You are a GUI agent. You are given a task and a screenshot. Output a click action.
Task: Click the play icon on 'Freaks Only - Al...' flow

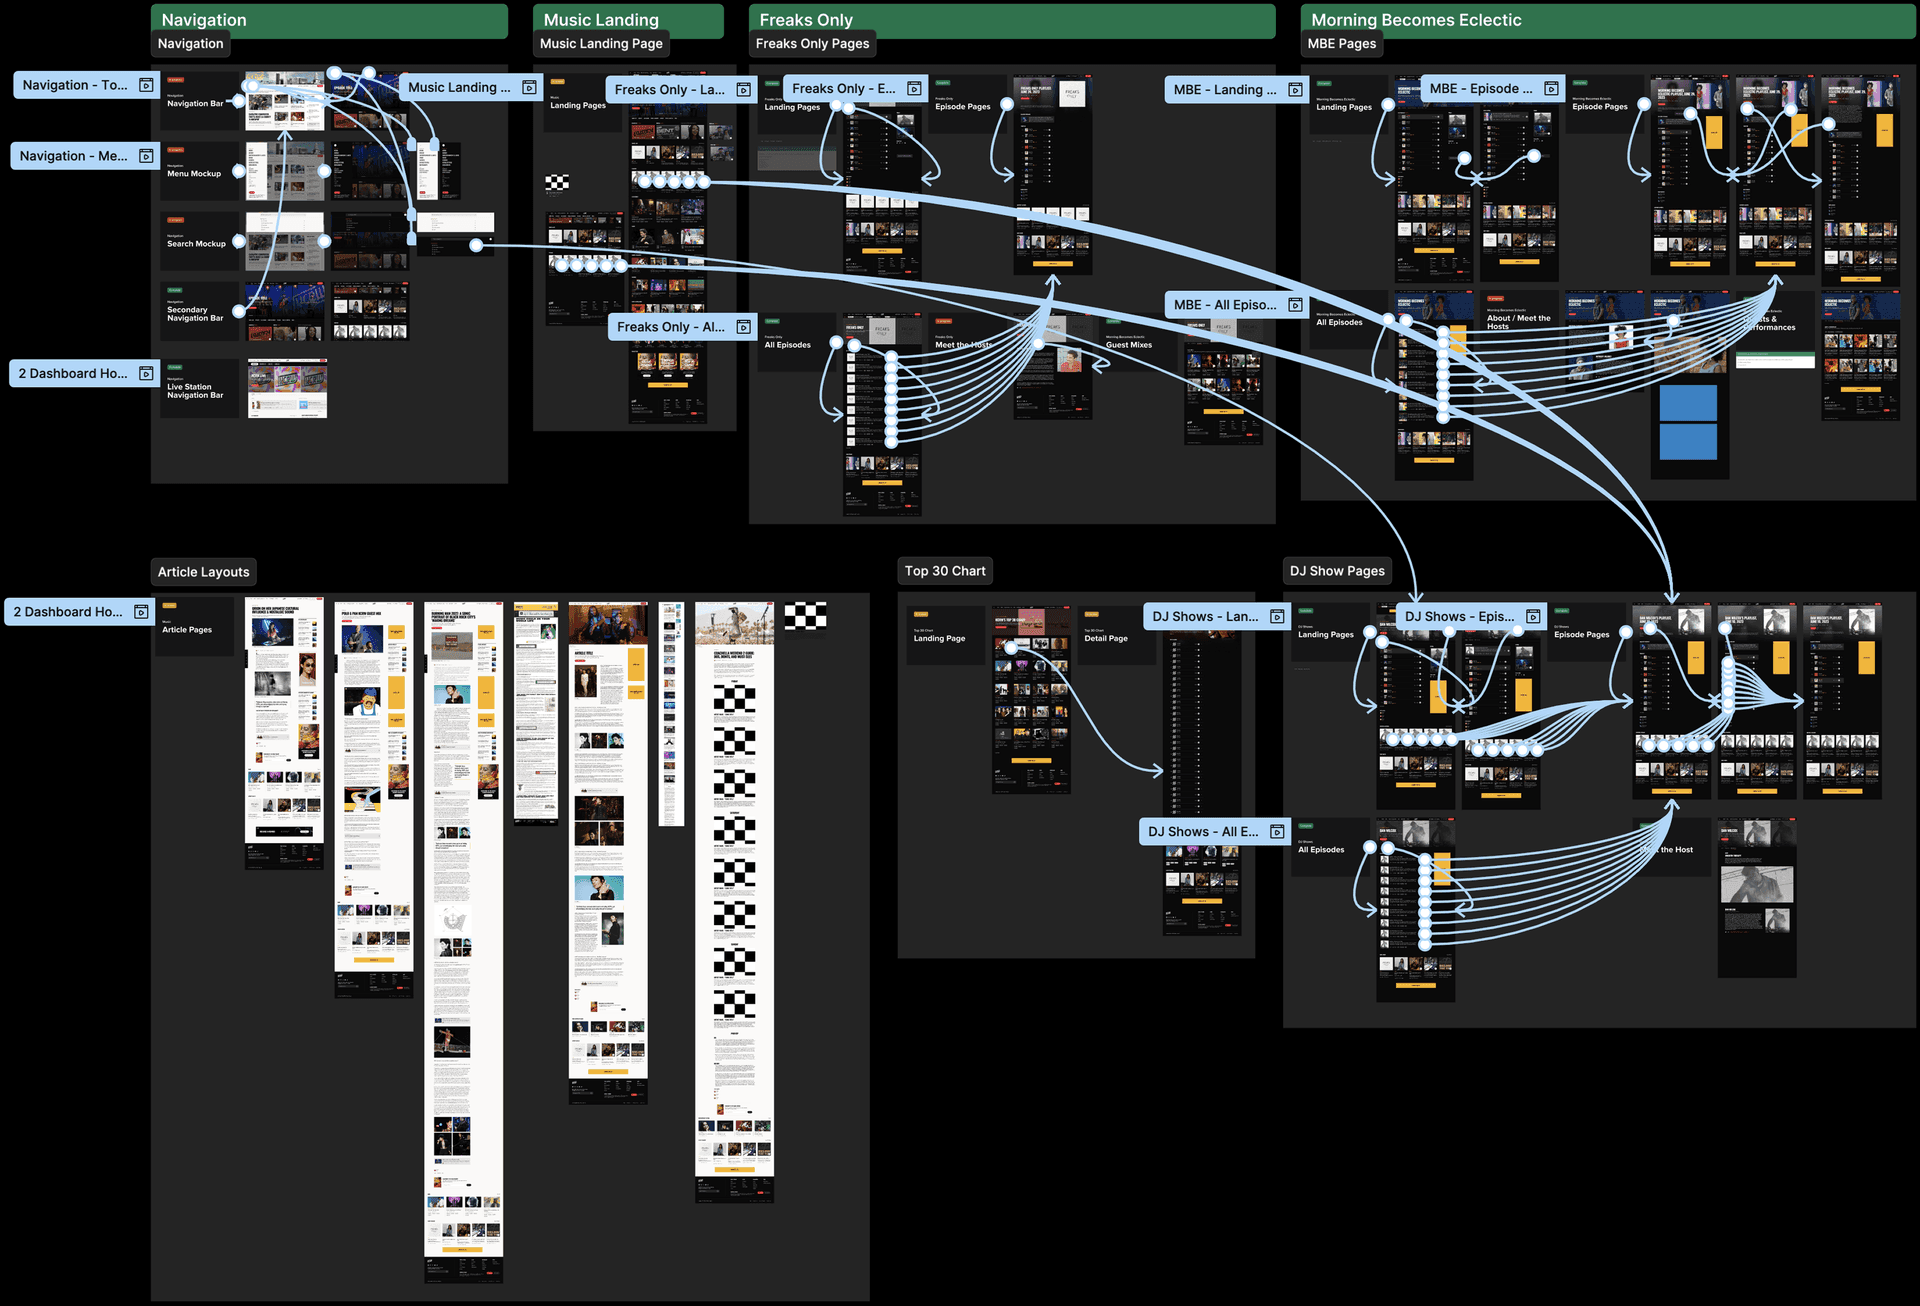pos(742,326)
